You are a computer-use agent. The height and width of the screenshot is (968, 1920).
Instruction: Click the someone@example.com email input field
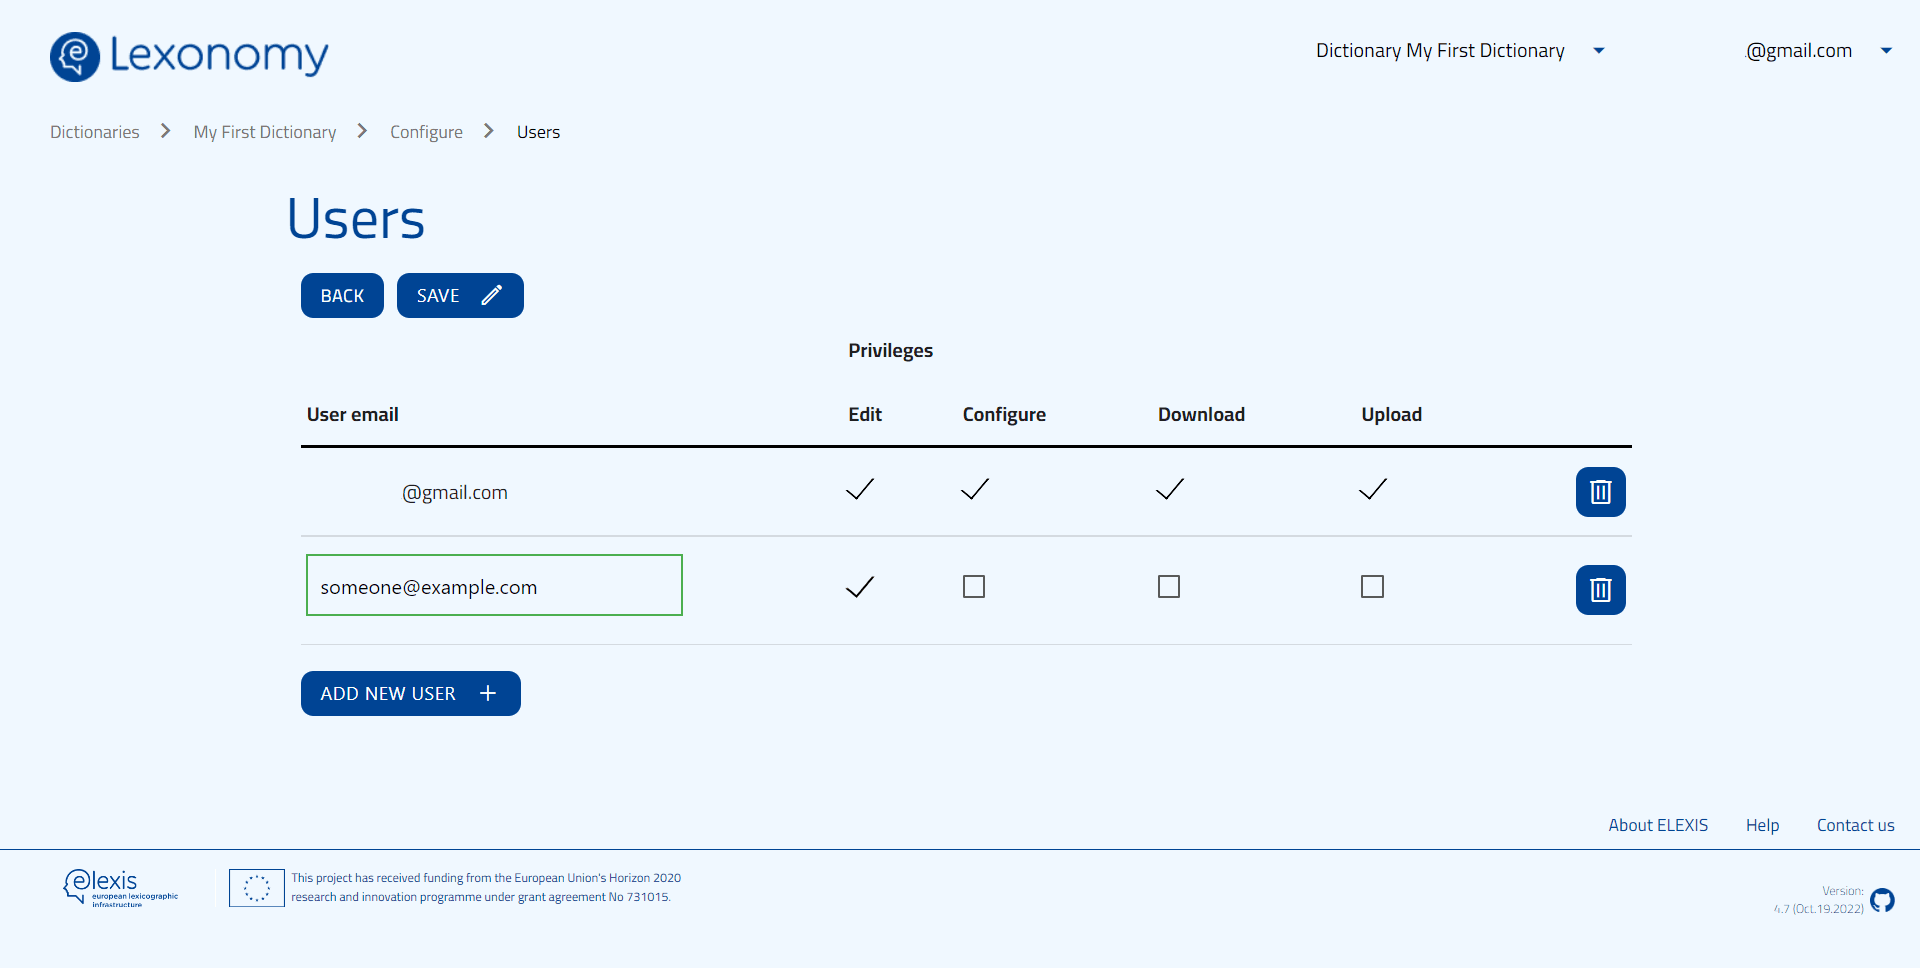(x=494, y=586)
